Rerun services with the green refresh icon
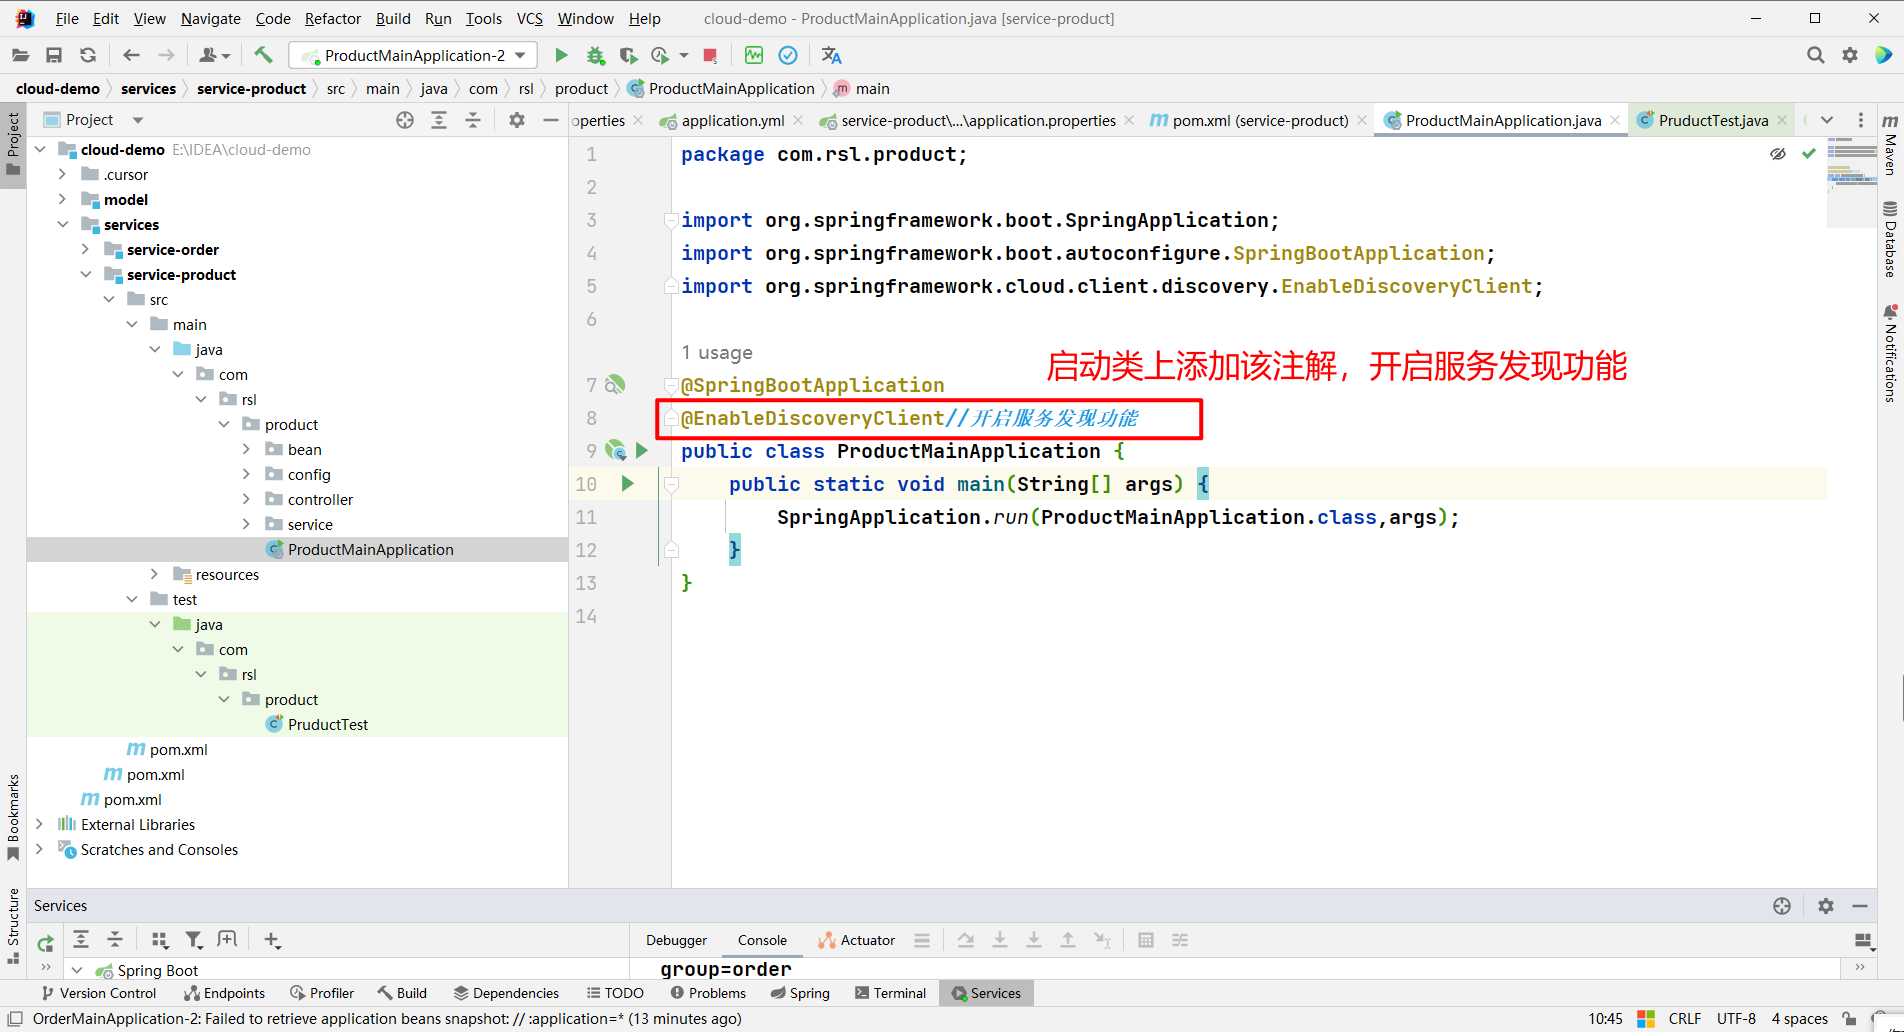The width and height of the screenshot is (1904, 1032). [x=46, y=942]
